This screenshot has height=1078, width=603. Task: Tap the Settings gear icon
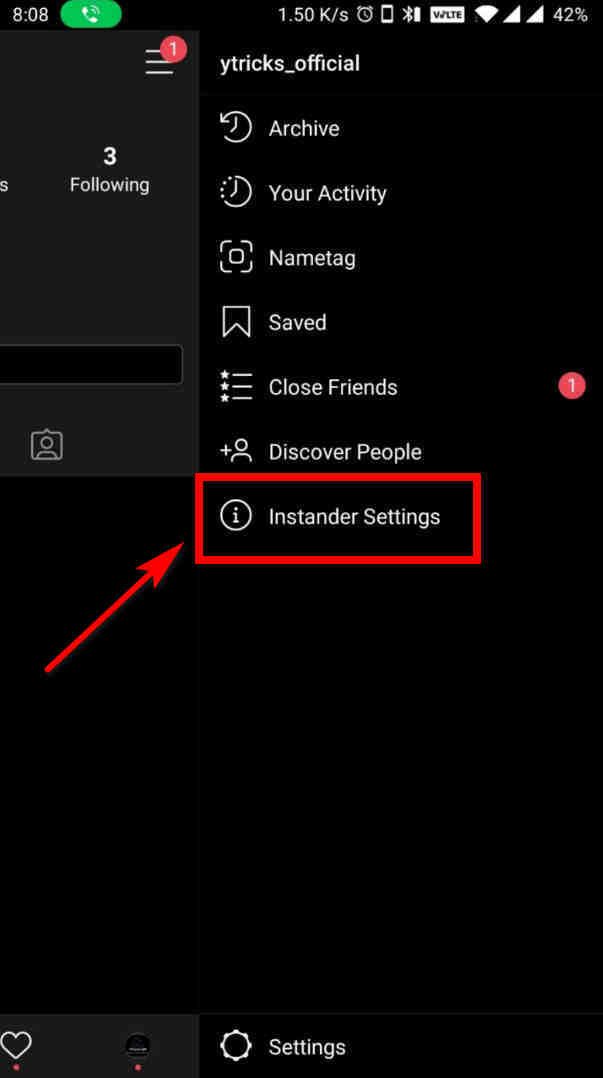click(x=236, y=1046)
